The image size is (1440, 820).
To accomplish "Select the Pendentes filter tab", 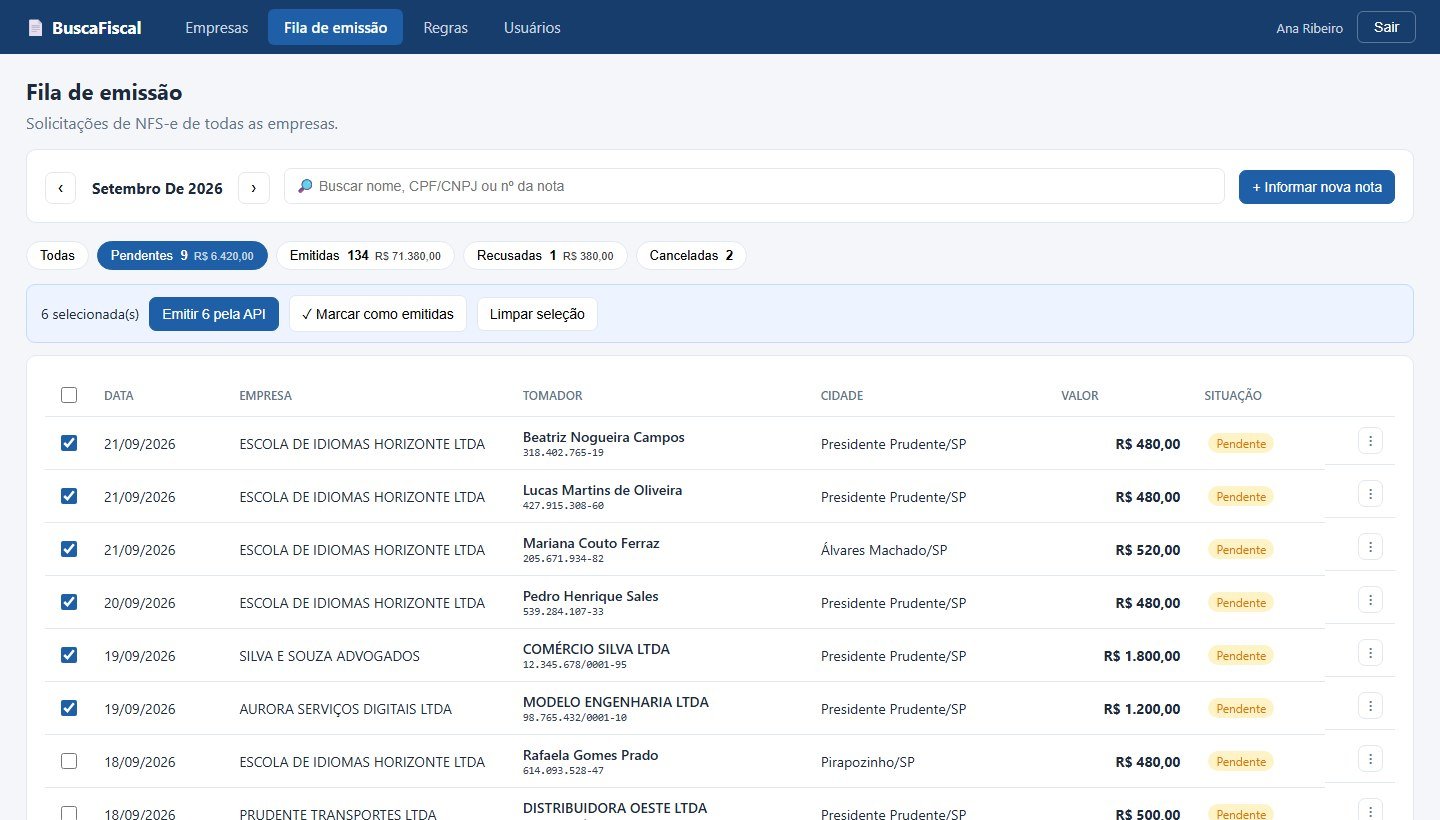I will click(x=182, y=256).
